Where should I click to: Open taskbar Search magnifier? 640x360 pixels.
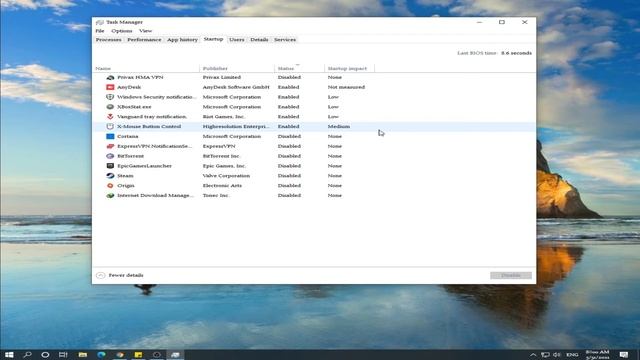point(27,355)
